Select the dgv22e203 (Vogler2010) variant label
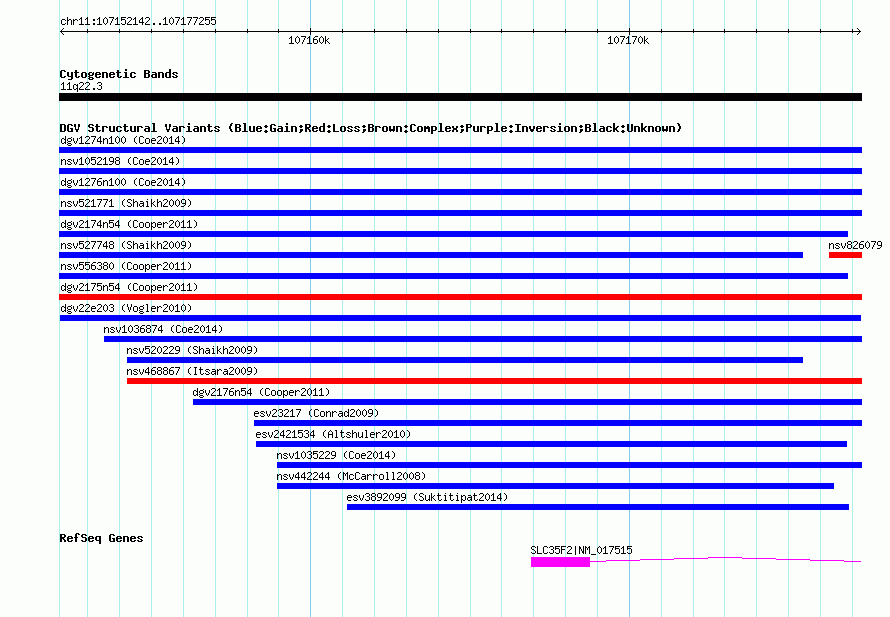 click(x=125, y=308)
